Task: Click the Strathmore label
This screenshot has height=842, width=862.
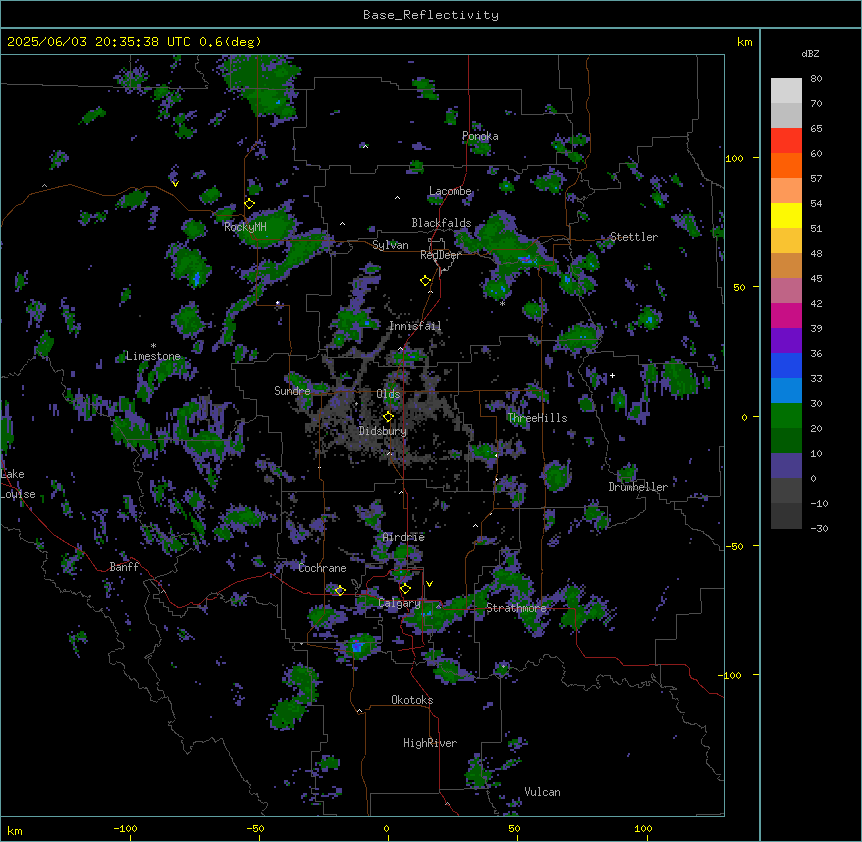Action: (516, 608)
